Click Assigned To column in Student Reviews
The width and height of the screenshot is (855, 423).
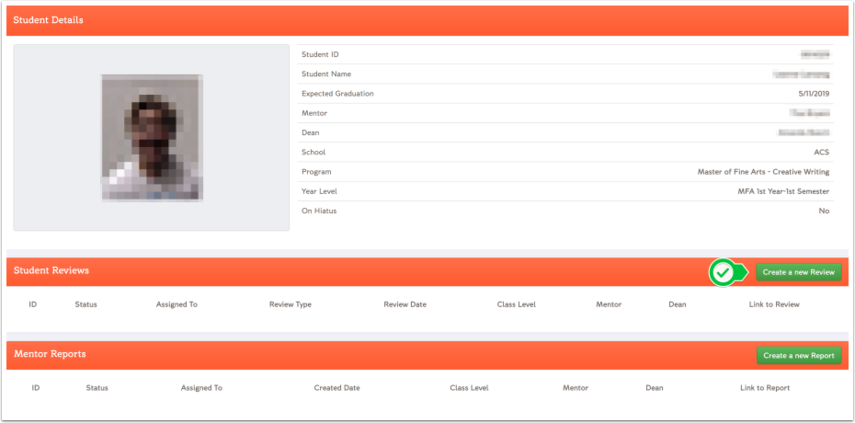point(177,304)
